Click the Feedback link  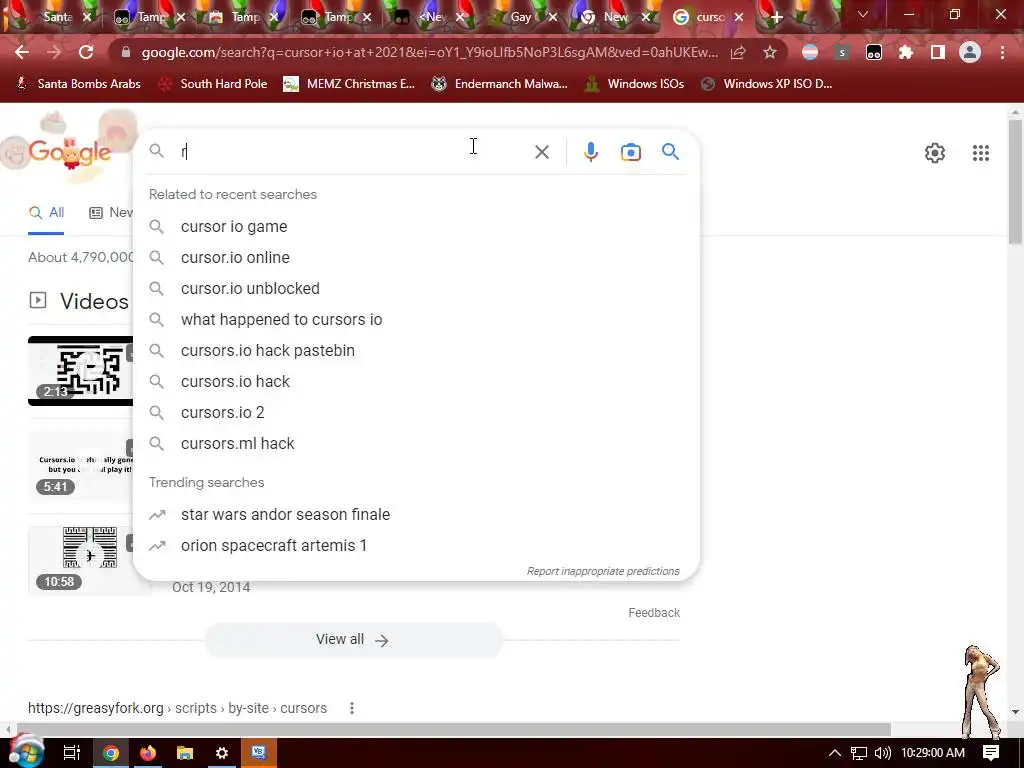pyautogui.click(x=654, y=613)
